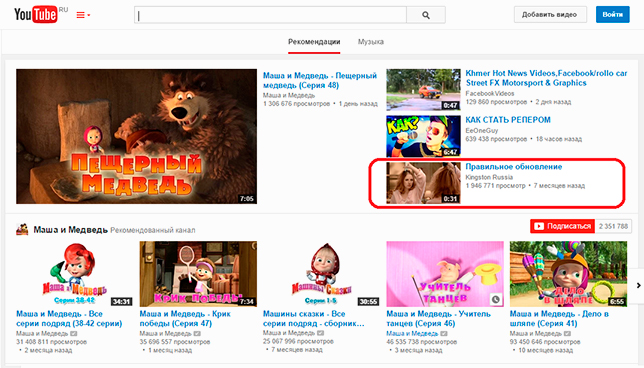
Task: Click the magnifying glass search button
Action: (x=426, y=15)
